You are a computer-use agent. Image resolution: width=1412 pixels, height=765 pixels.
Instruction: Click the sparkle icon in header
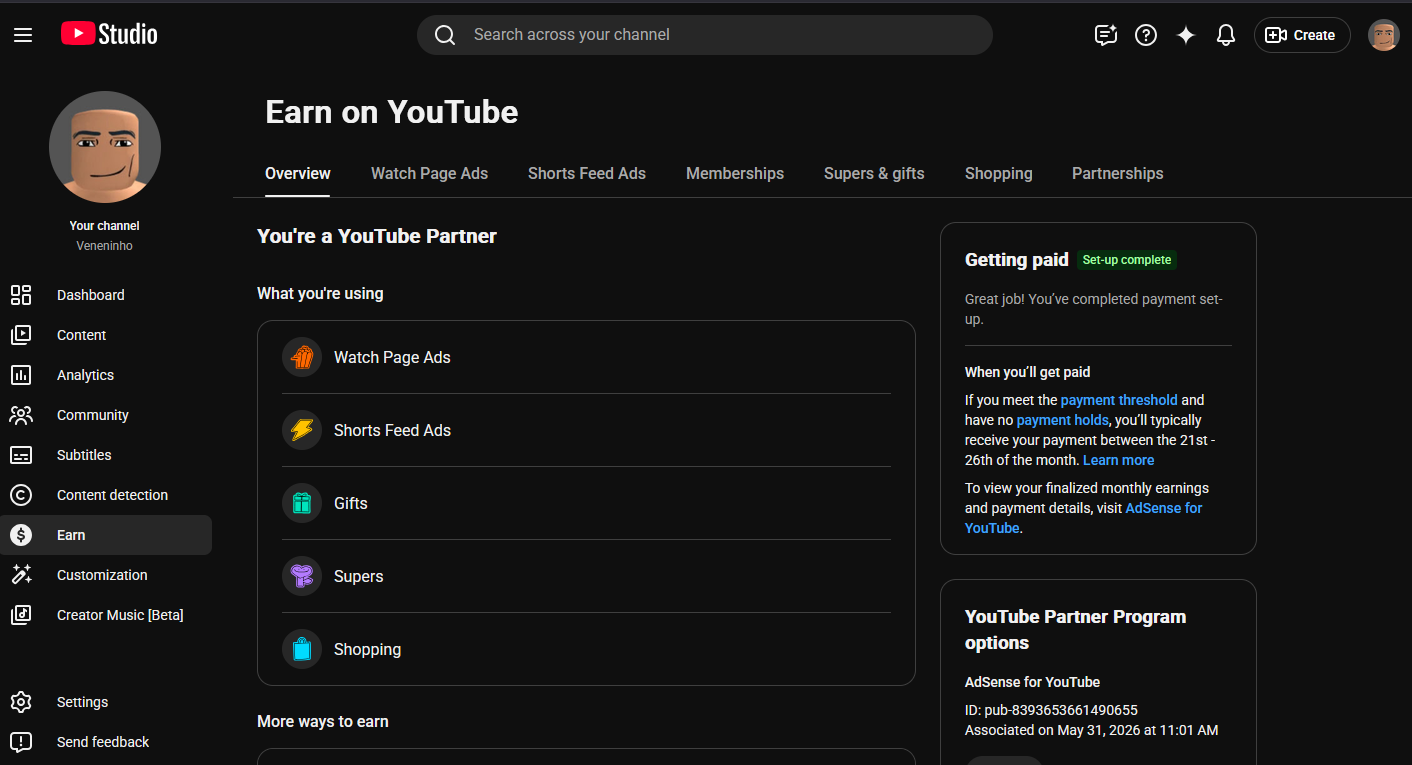[1186, 35]
